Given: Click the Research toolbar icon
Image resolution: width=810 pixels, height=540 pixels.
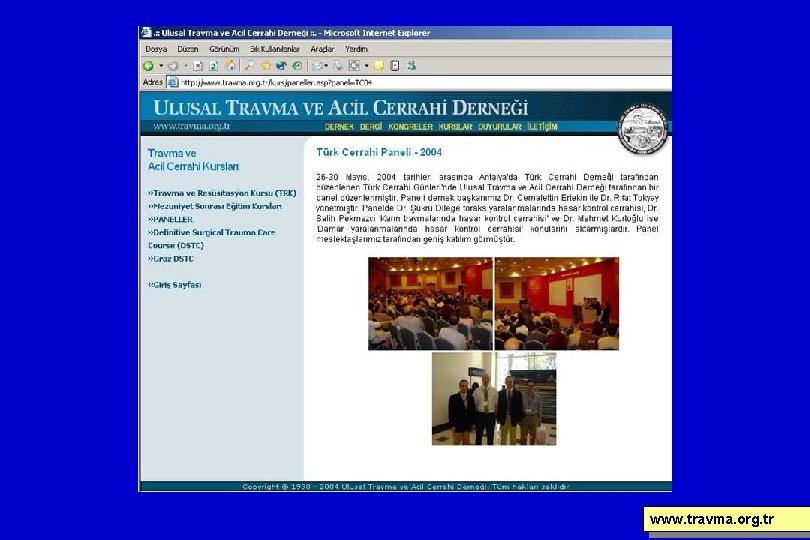Looking at the screenshot, I should tap(395, 66).
